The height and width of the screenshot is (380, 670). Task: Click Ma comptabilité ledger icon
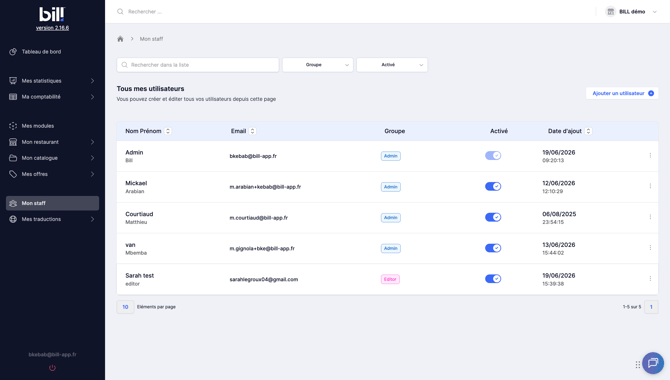click(13, 97)
